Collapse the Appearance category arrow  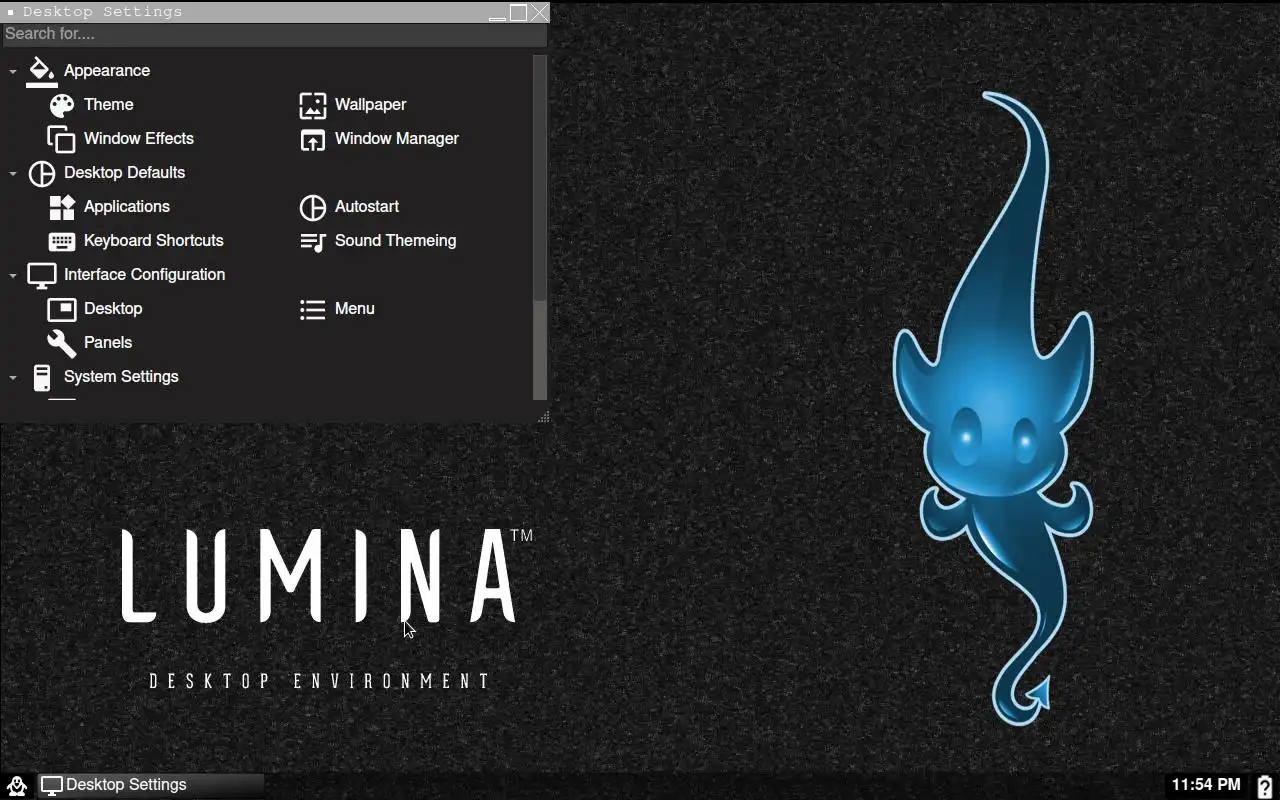click(13, 71)
